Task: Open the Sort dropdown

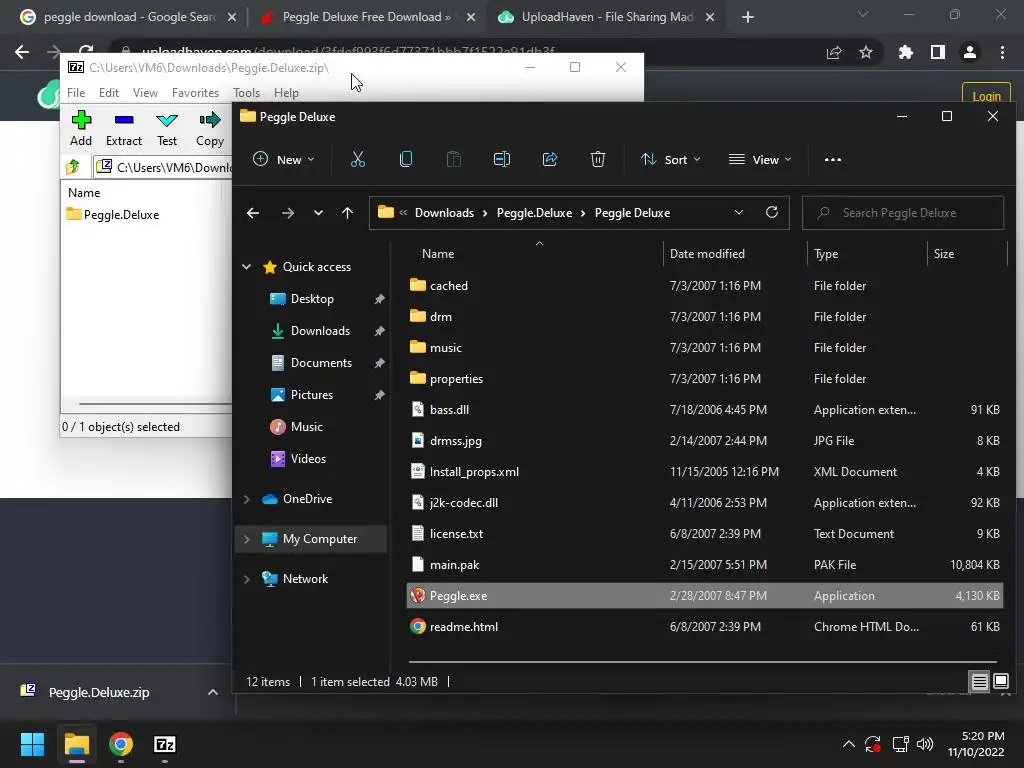Action: pos(671,159)
